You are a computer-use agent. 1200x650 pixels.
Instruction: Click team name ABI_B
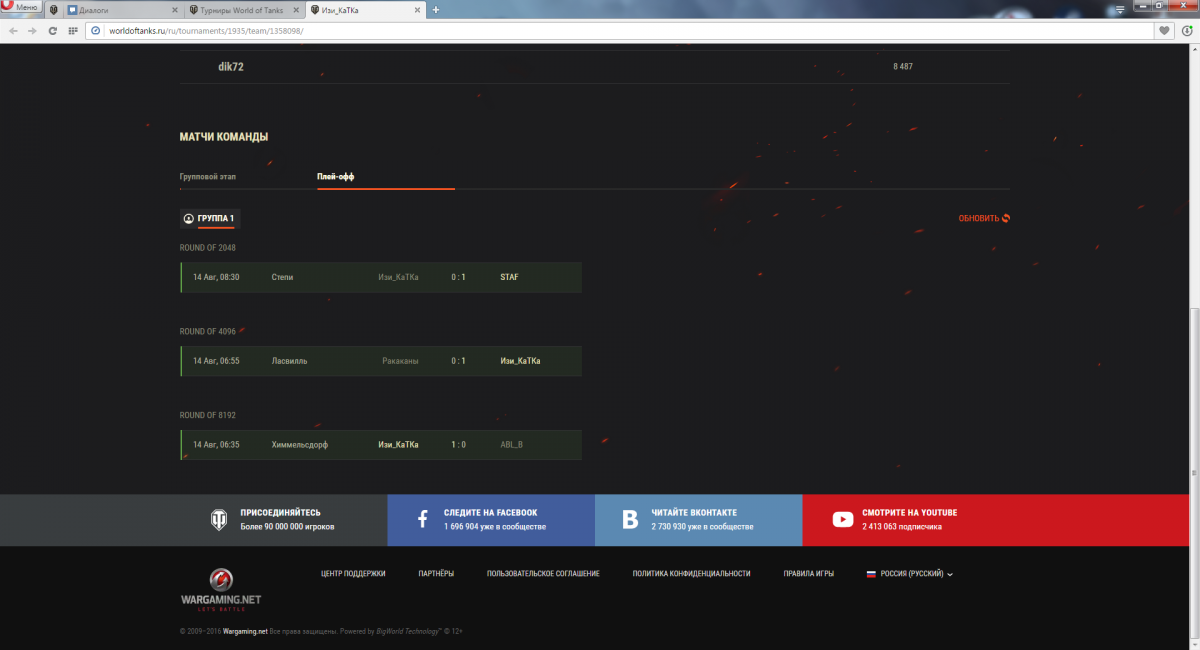pyautogui.click(x=511, y=445)
